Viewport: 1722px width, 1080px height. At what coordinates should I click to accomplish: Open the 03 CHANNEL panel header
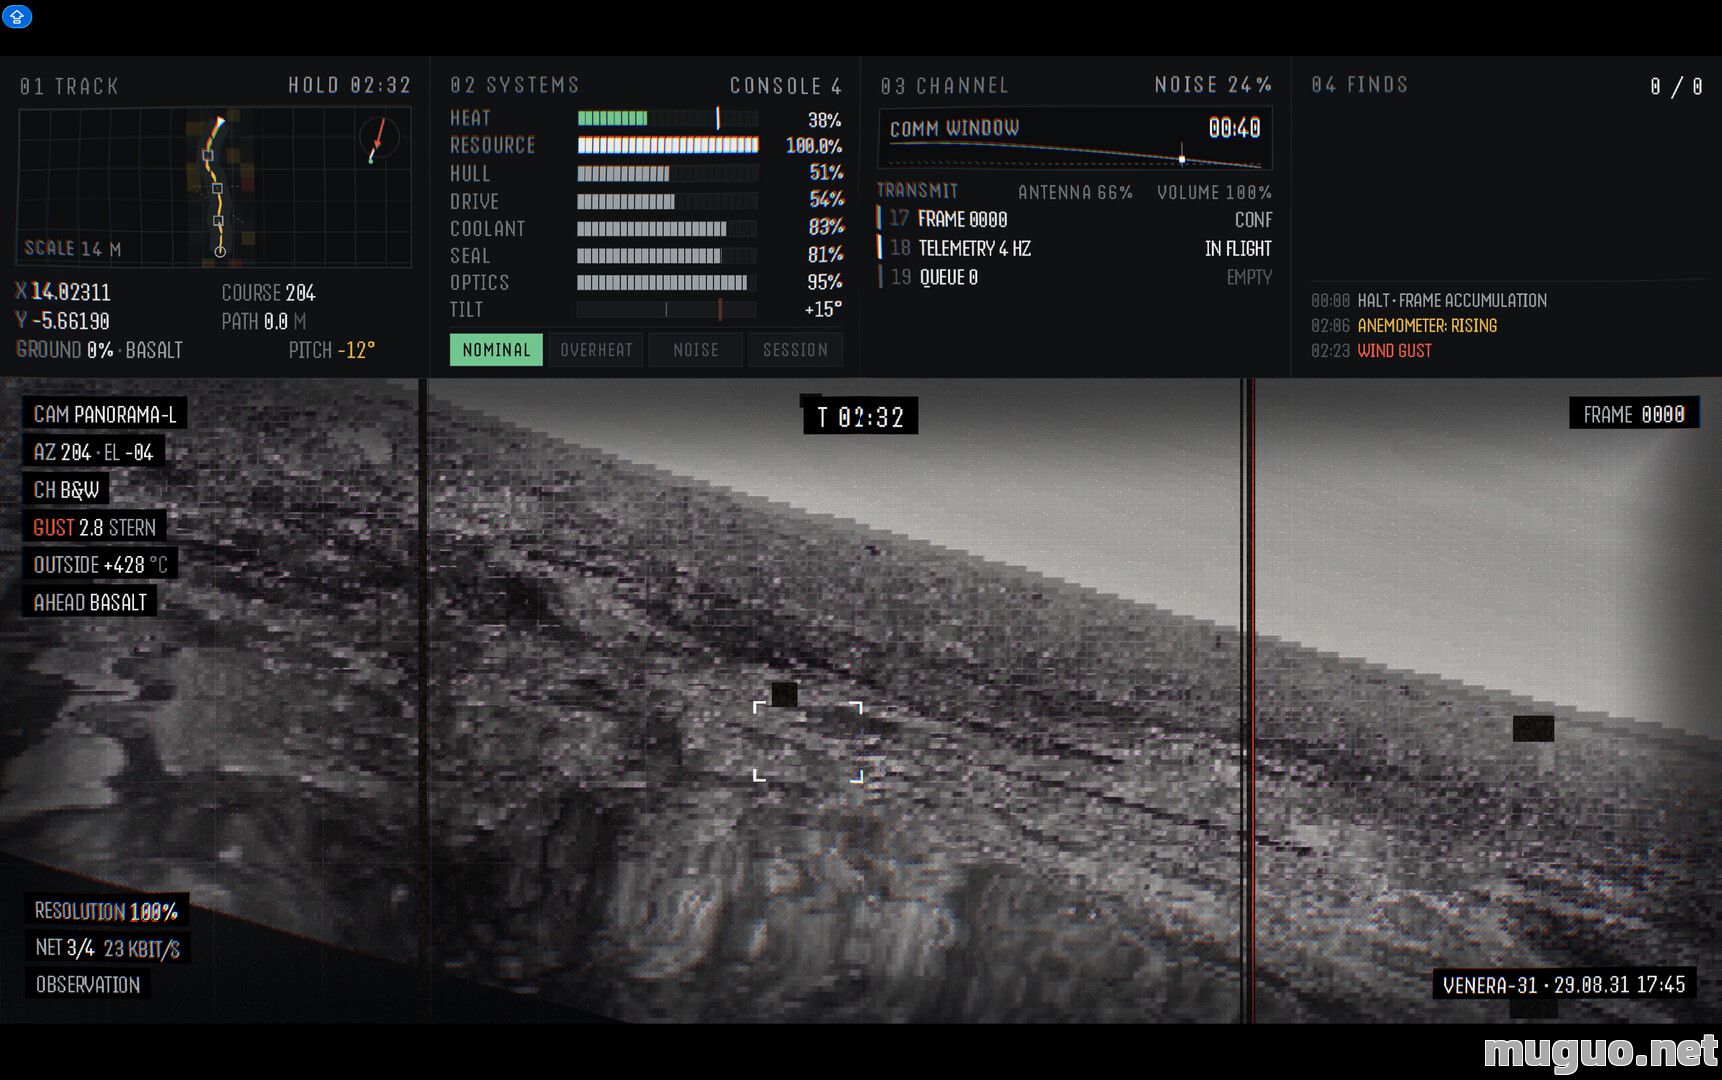pyautogui.click(x=945, y=85)
